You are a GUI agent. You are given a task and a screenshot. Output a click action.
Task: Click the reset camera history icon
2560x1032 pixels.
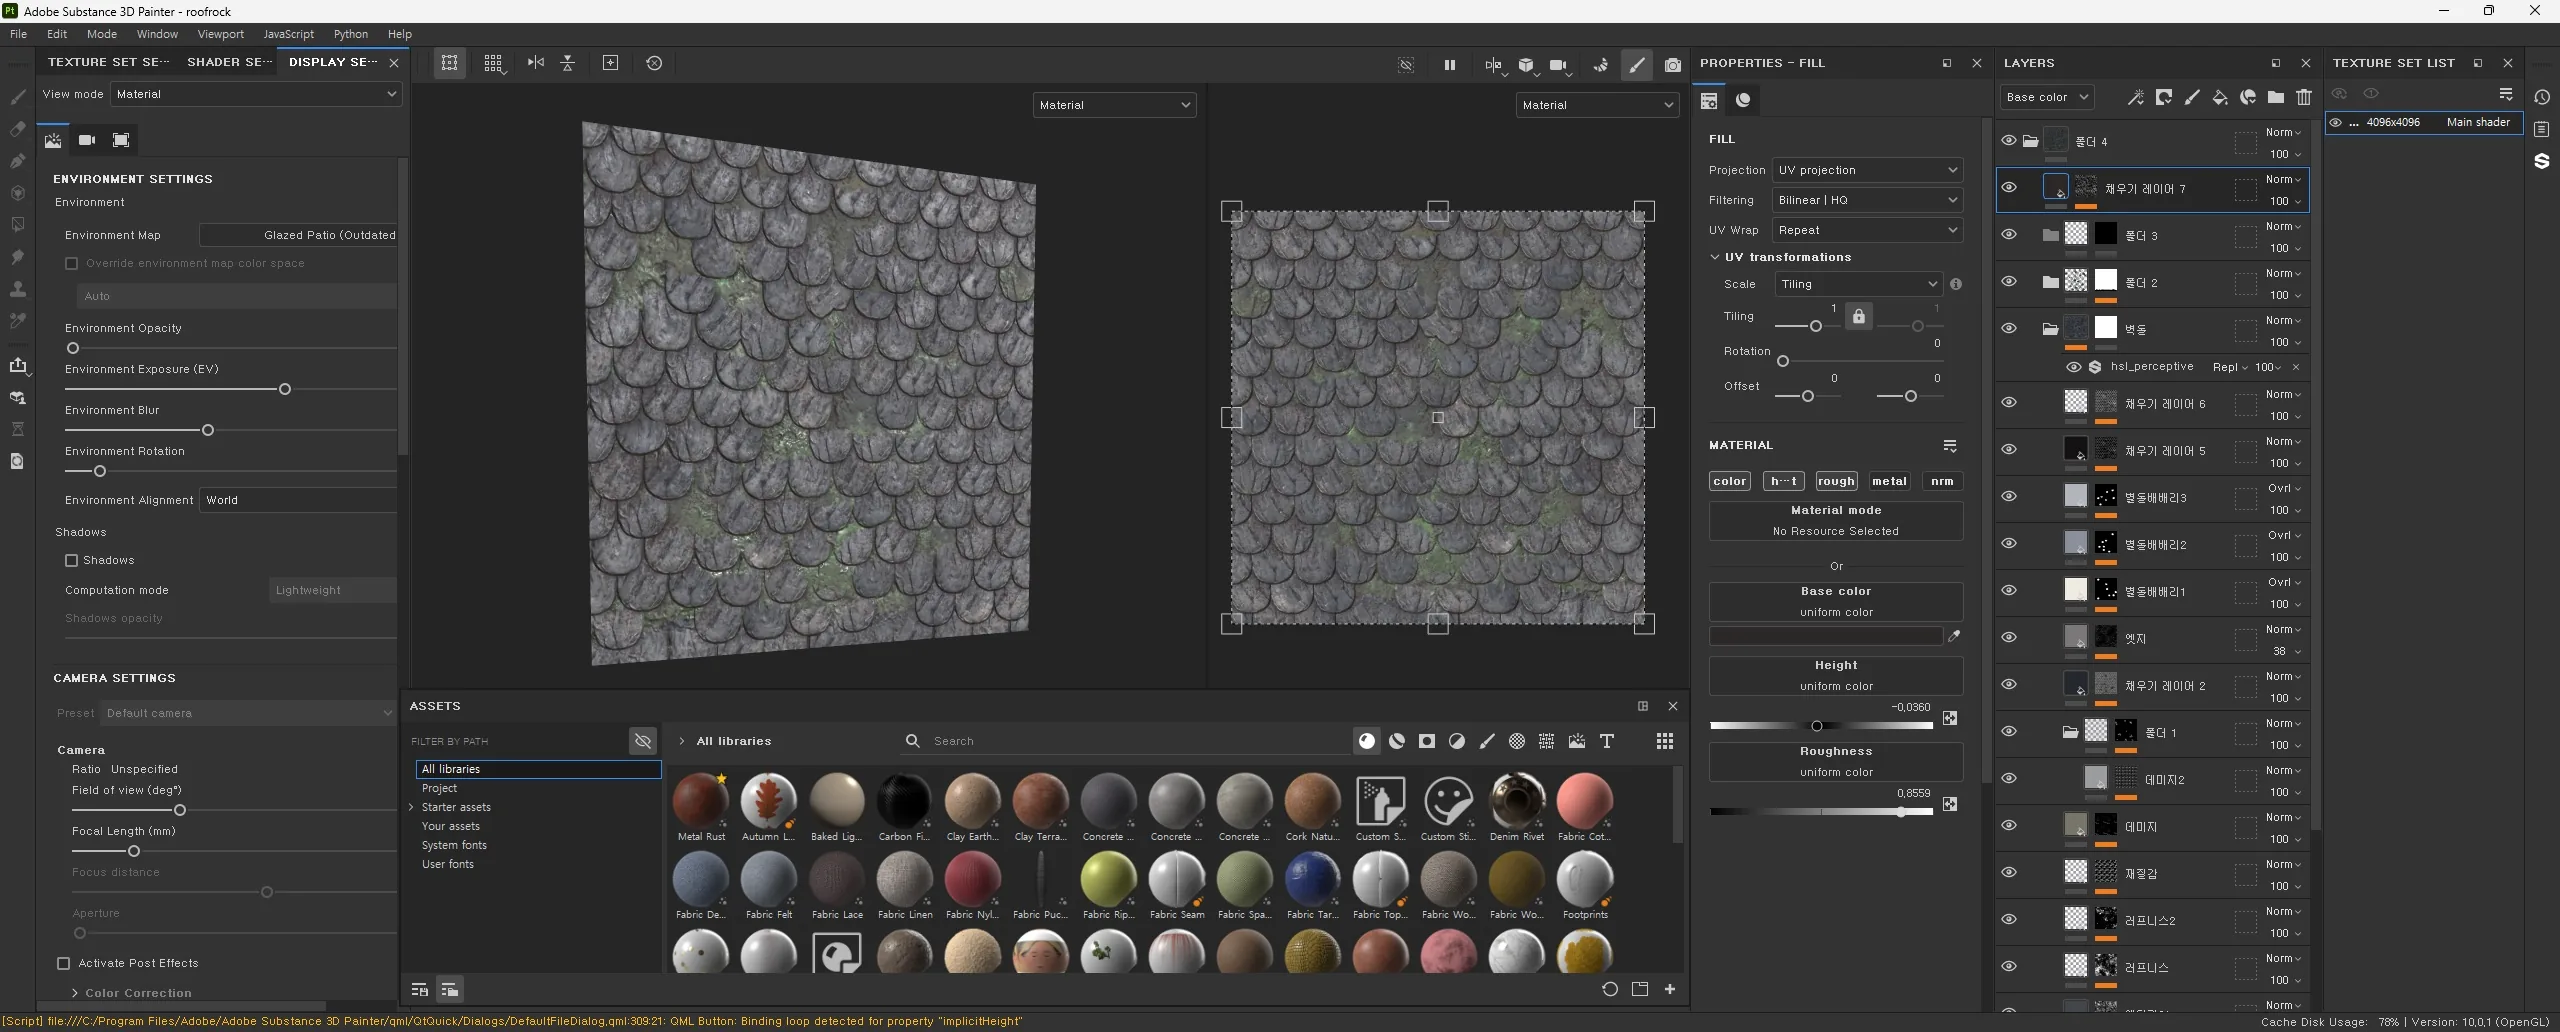point(654,63)
